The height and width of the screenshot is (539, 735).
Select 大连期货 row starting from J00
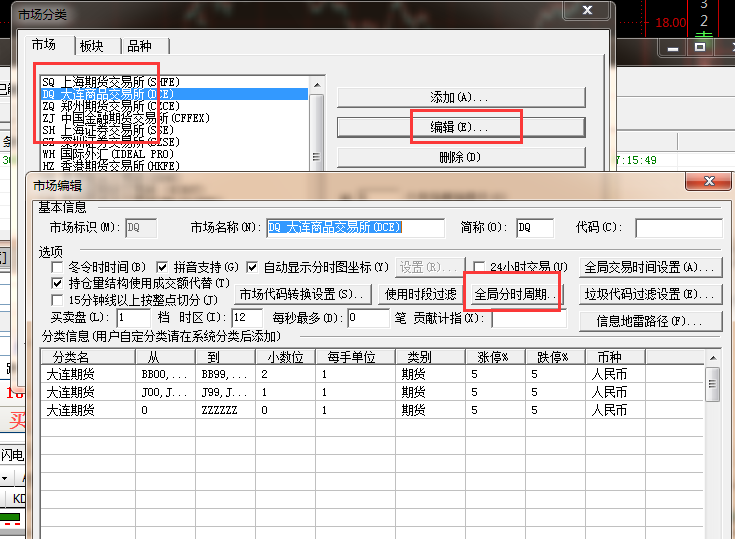pos(373,392)
